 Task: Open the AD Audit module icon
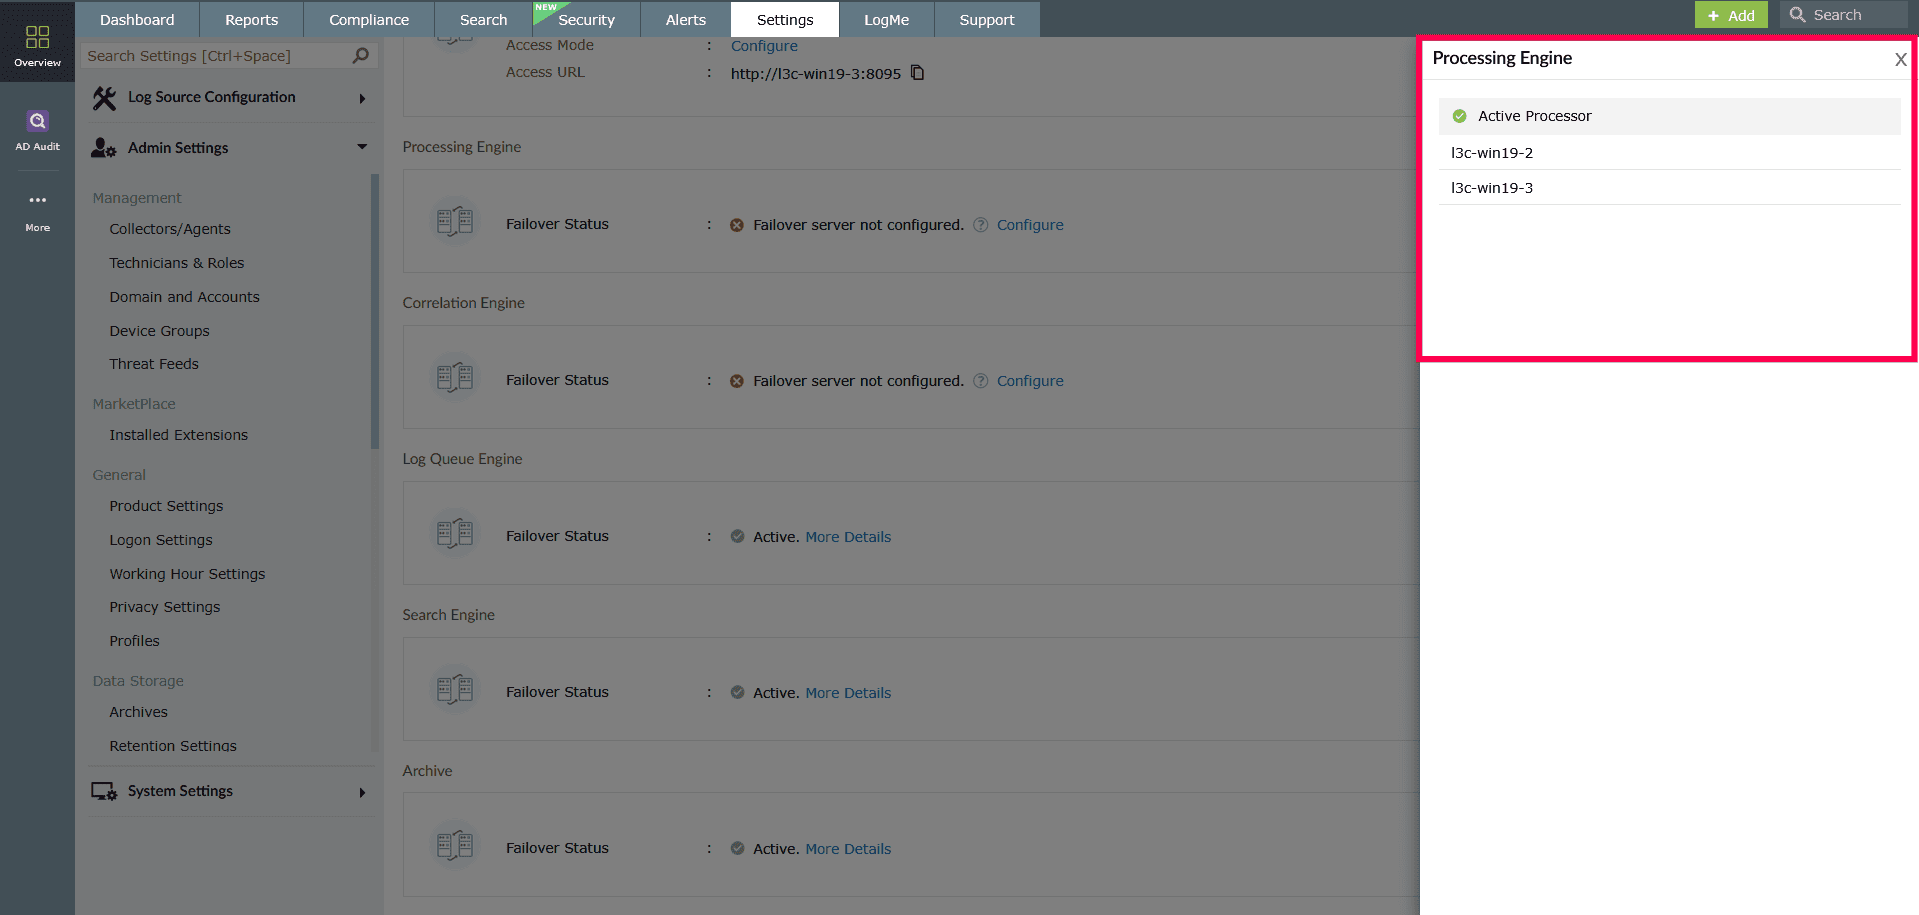click(x=37, y=121)
